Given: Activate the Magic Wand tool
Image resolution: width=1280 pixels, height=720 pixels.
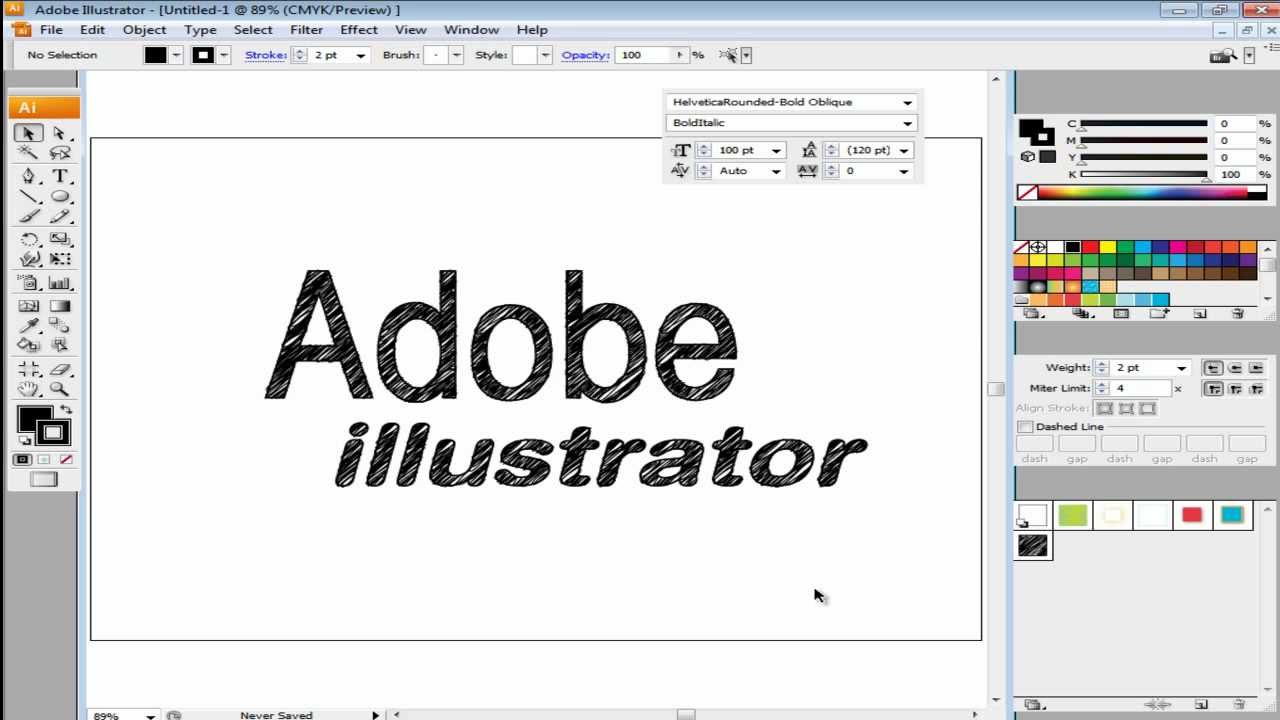Looking at the screenshot, I should 26,154.
